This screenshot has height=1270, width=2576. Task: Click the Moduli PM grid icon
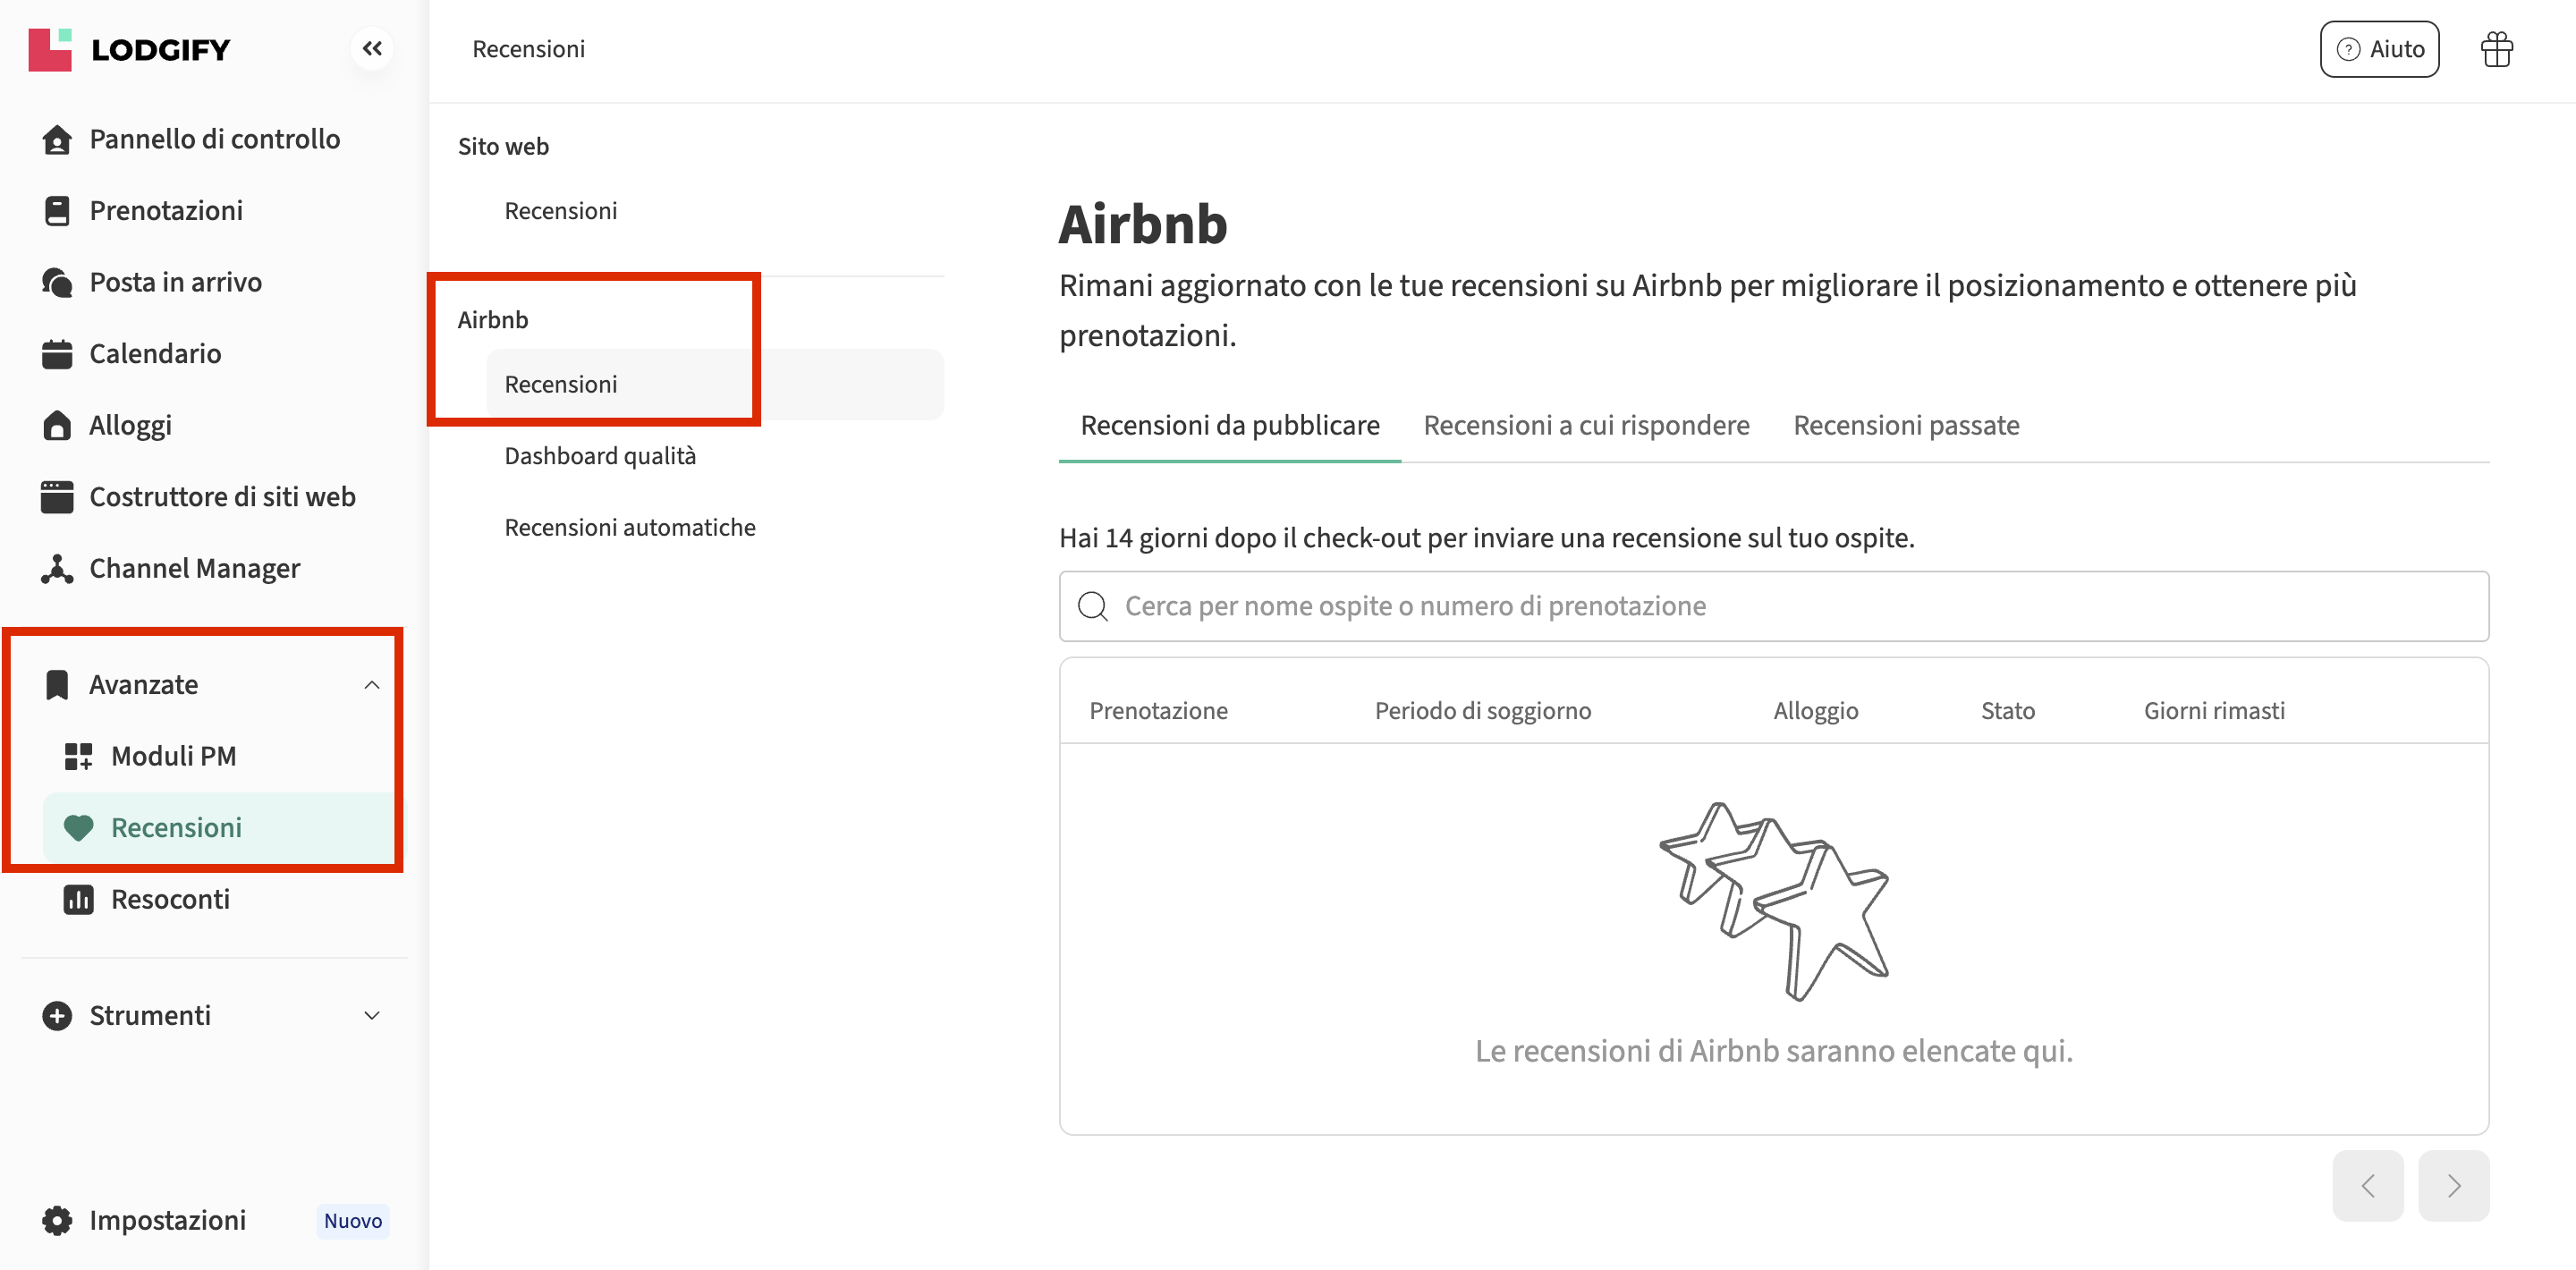pyautogui.click(x=78, y=756)
